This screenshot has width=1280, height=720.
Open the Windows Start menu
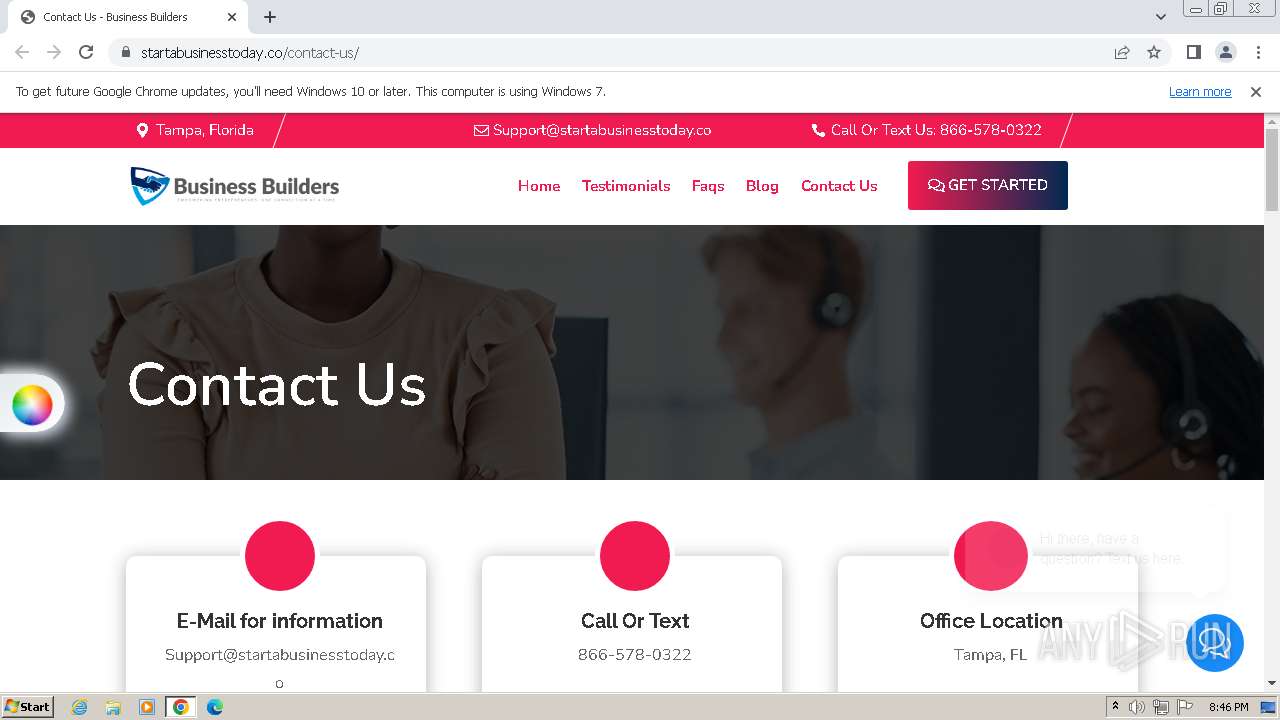28,706
